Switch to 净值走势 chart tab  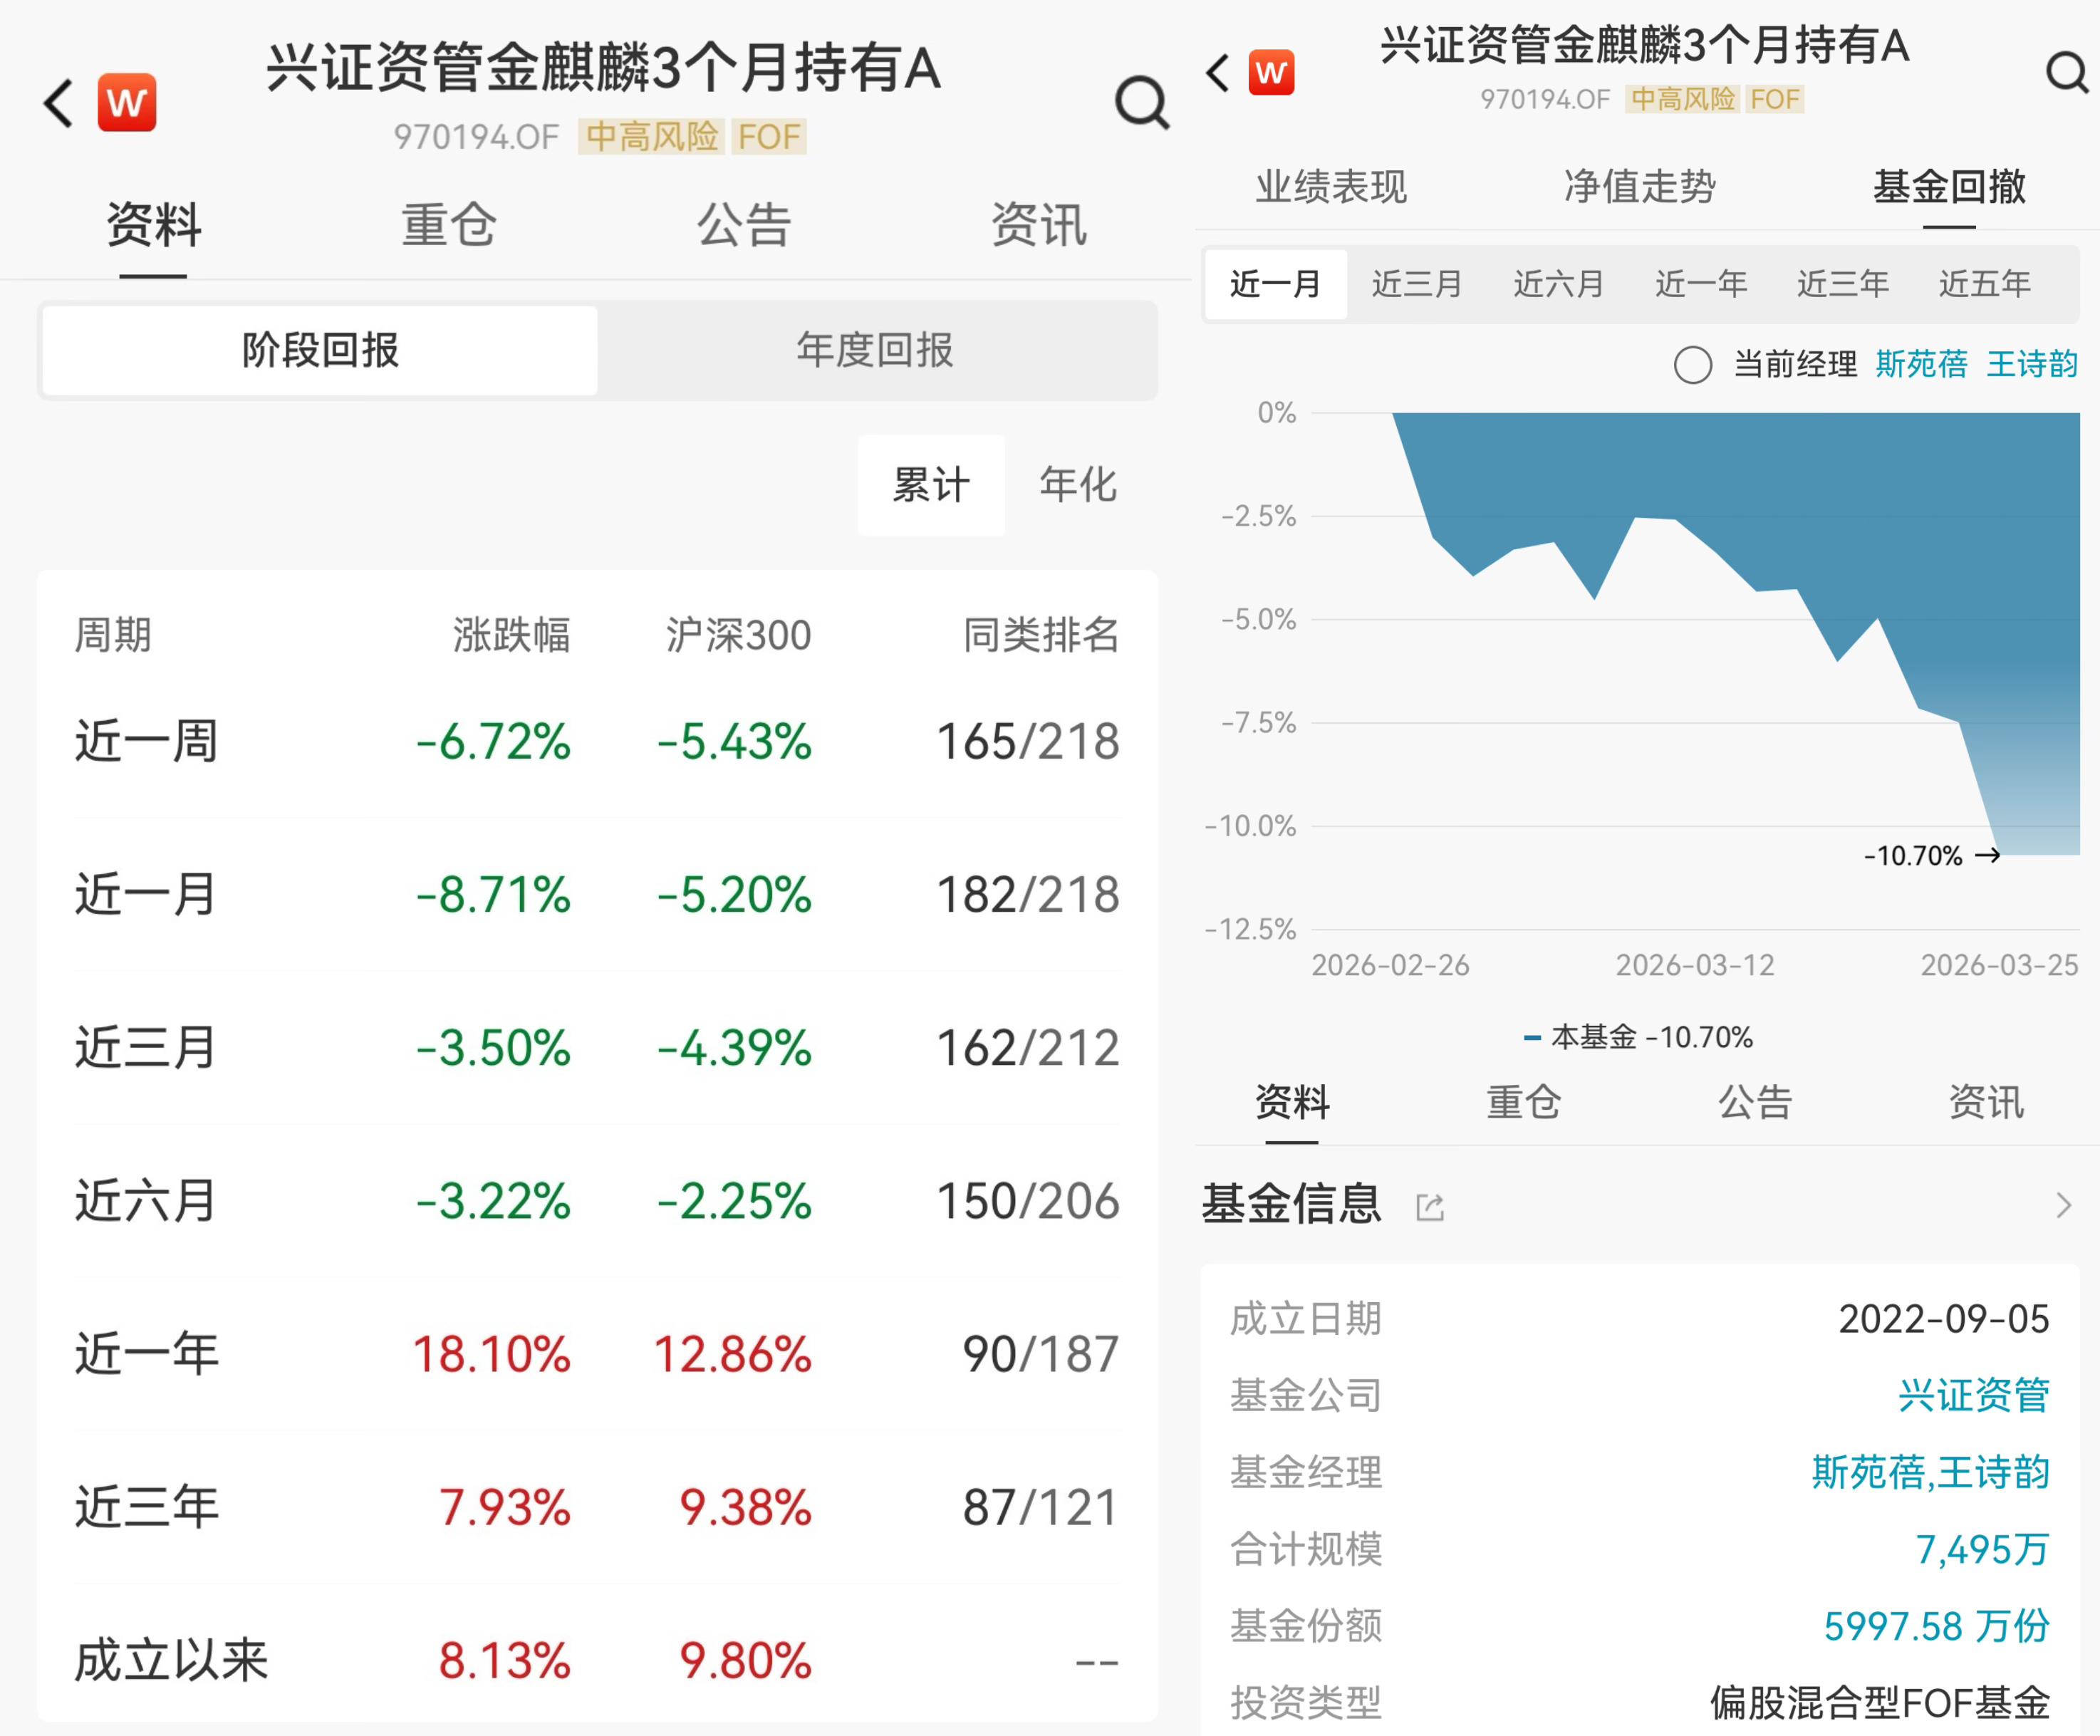[1640, 187]
